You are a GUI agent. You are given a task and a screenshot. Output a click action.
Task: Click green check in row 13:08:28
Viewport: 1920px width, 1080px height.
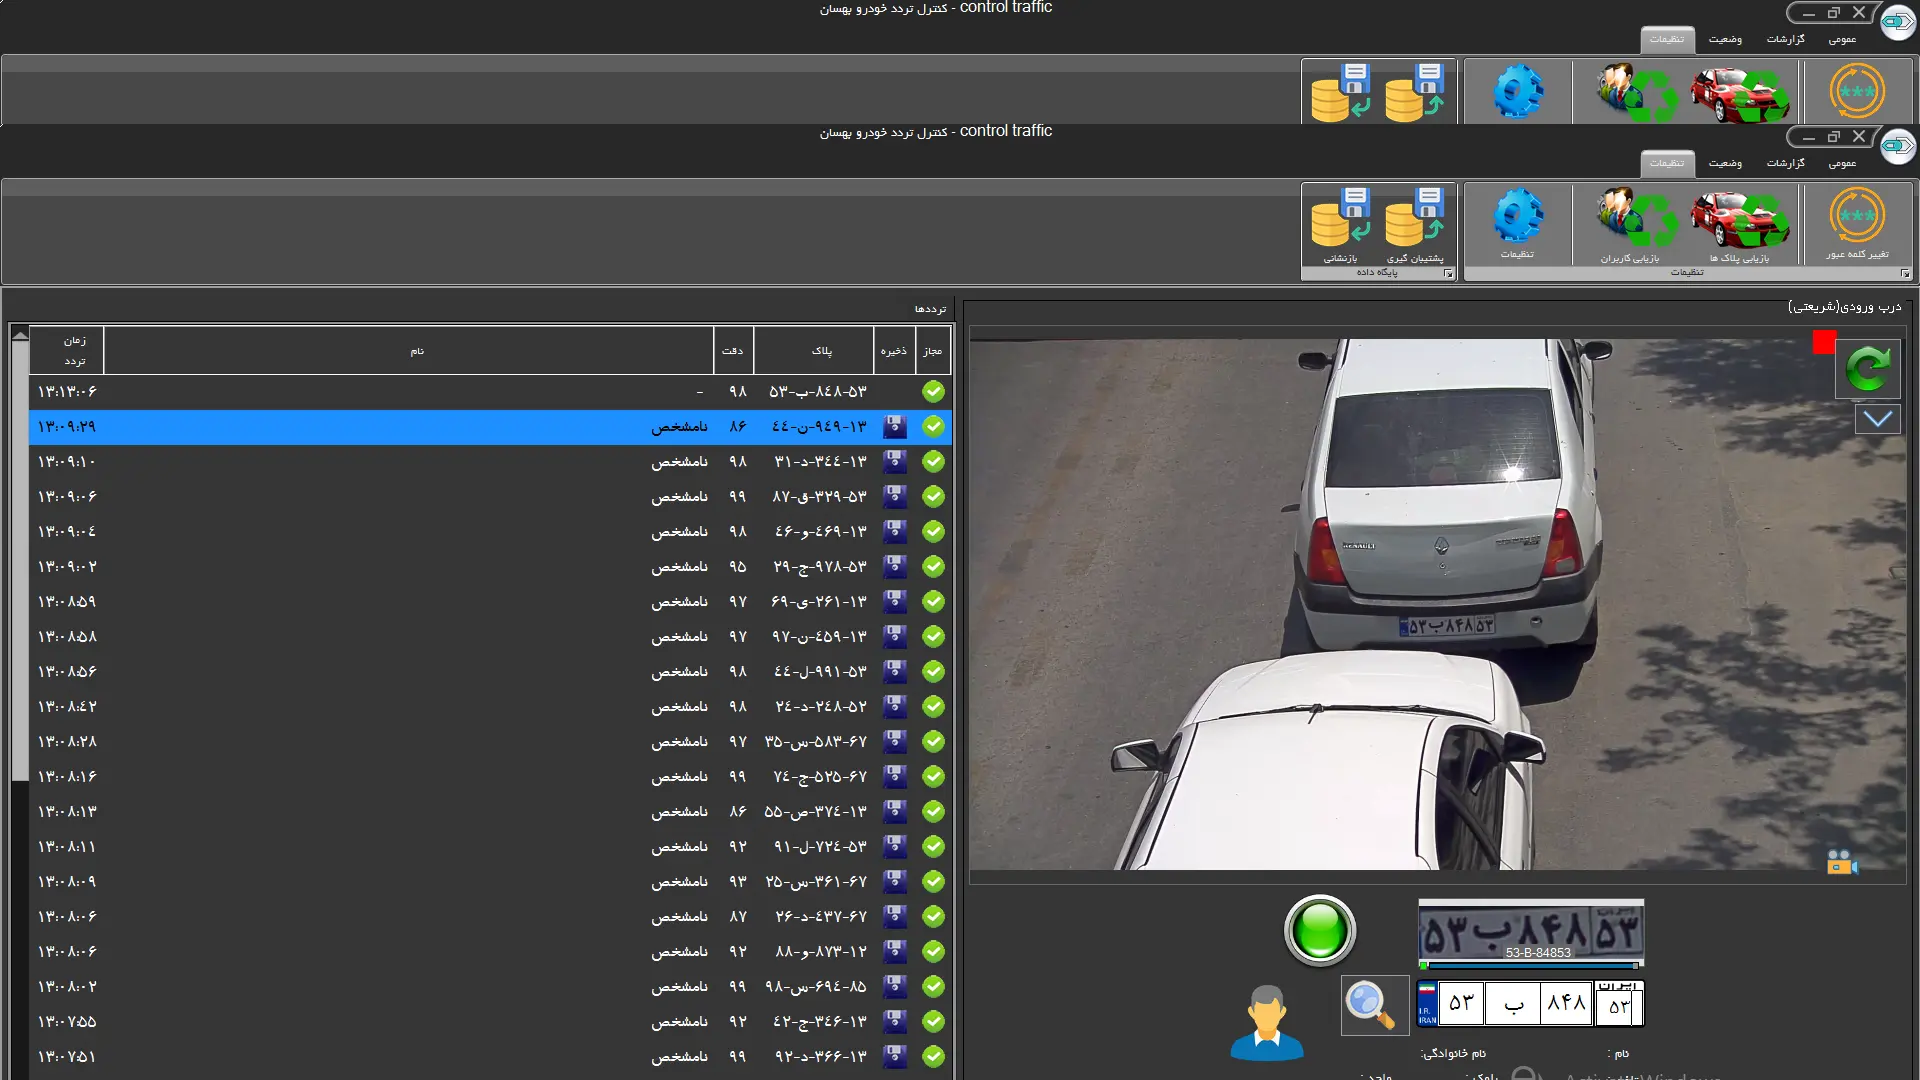(x=933, y=742)
